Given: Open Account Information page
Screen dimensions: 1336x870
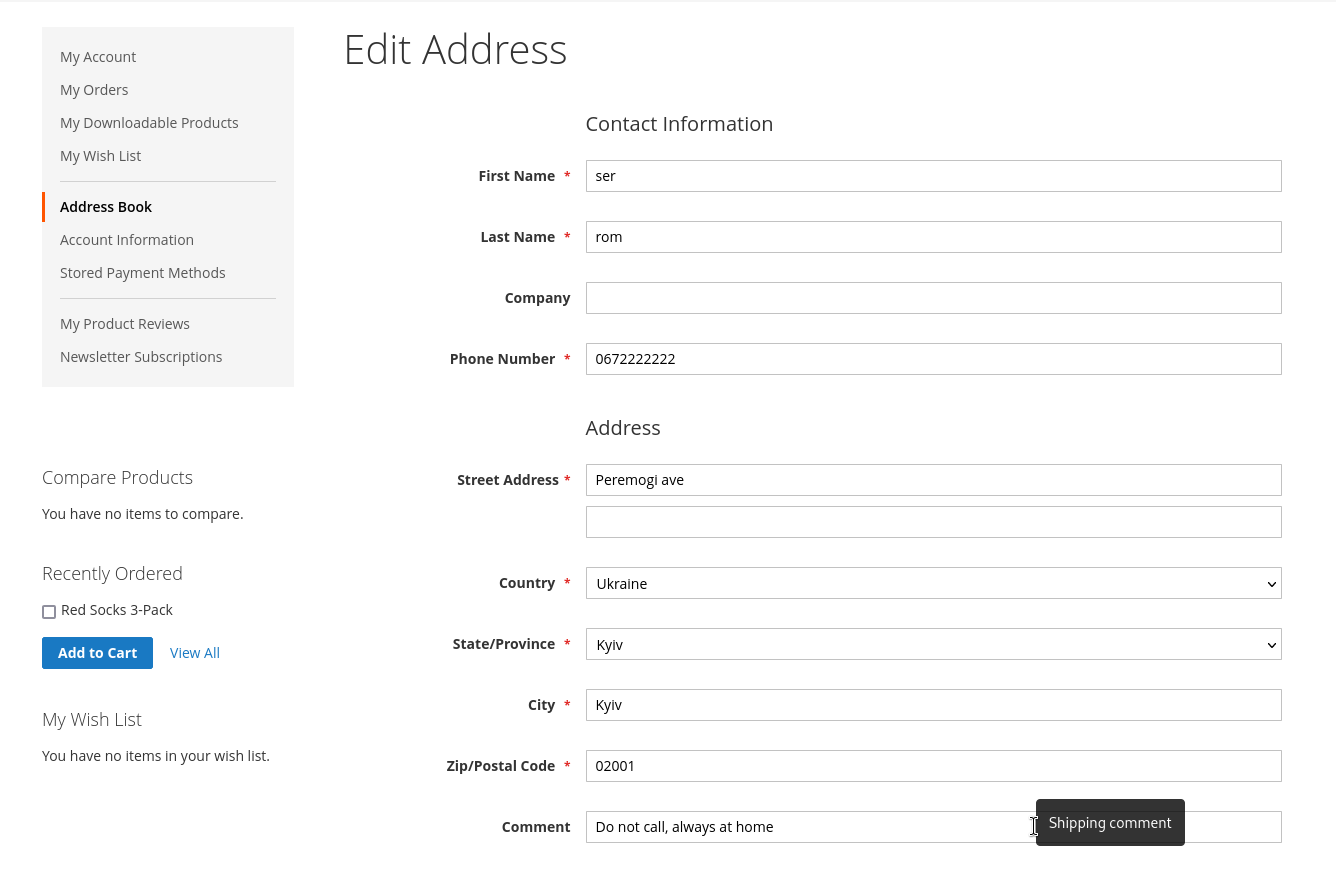Looking at the screenshot, I should click(127, 240).
